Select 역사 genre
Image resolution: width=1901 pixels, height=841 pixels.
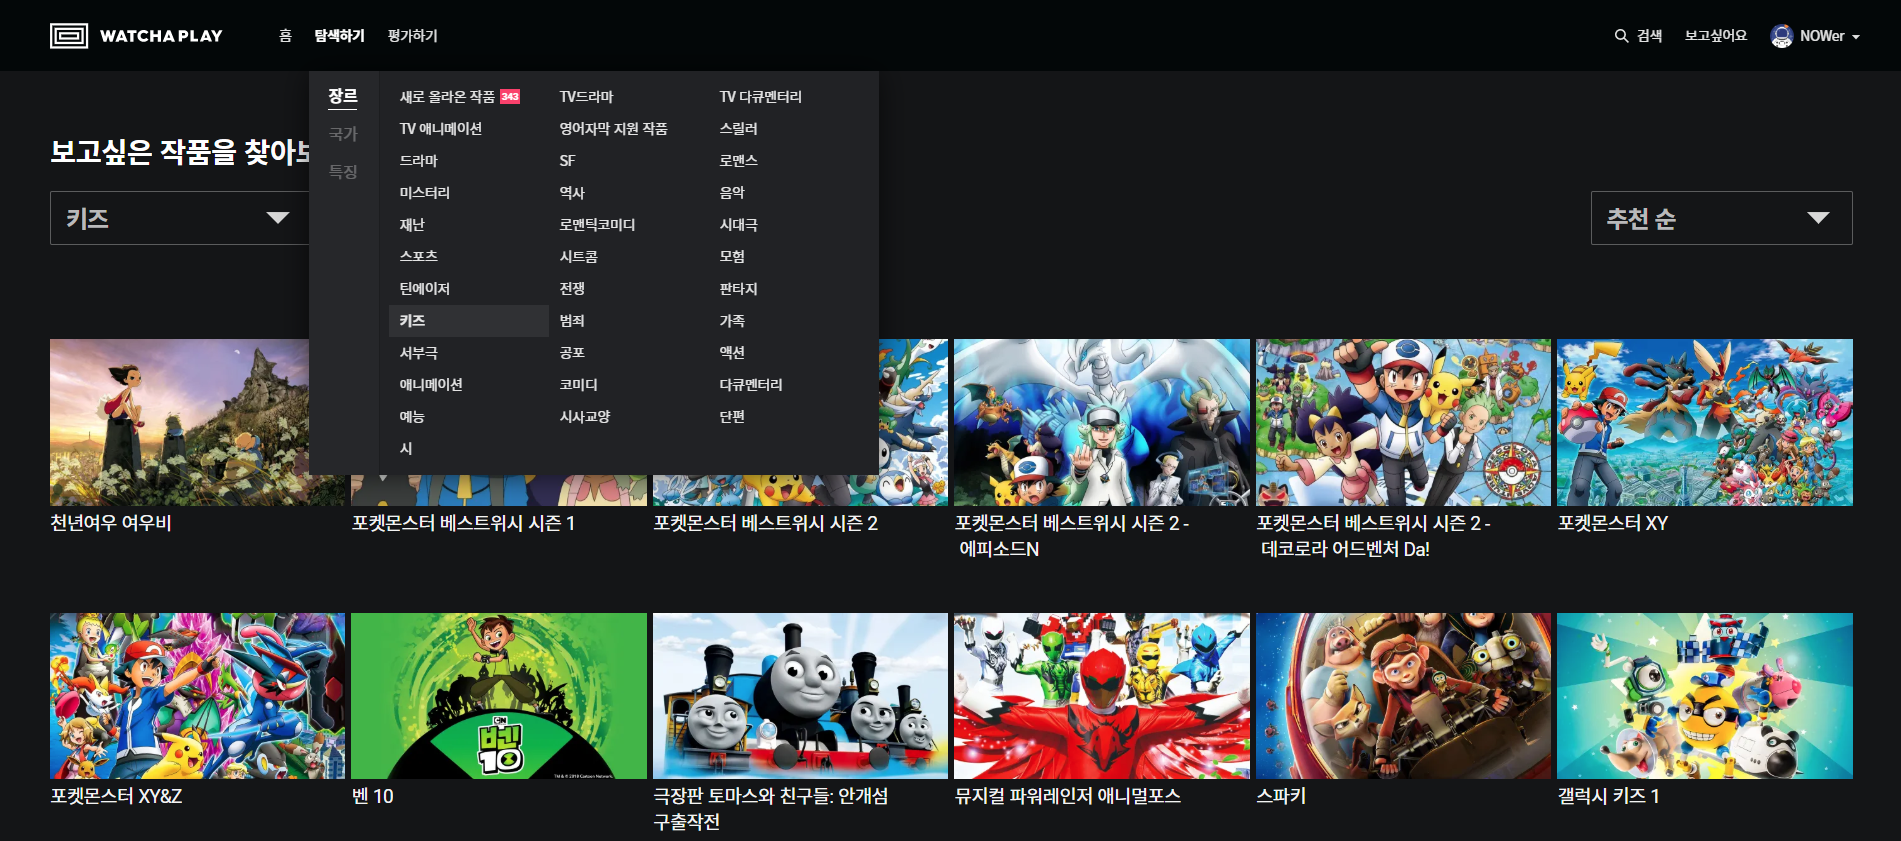coord(572,193)
